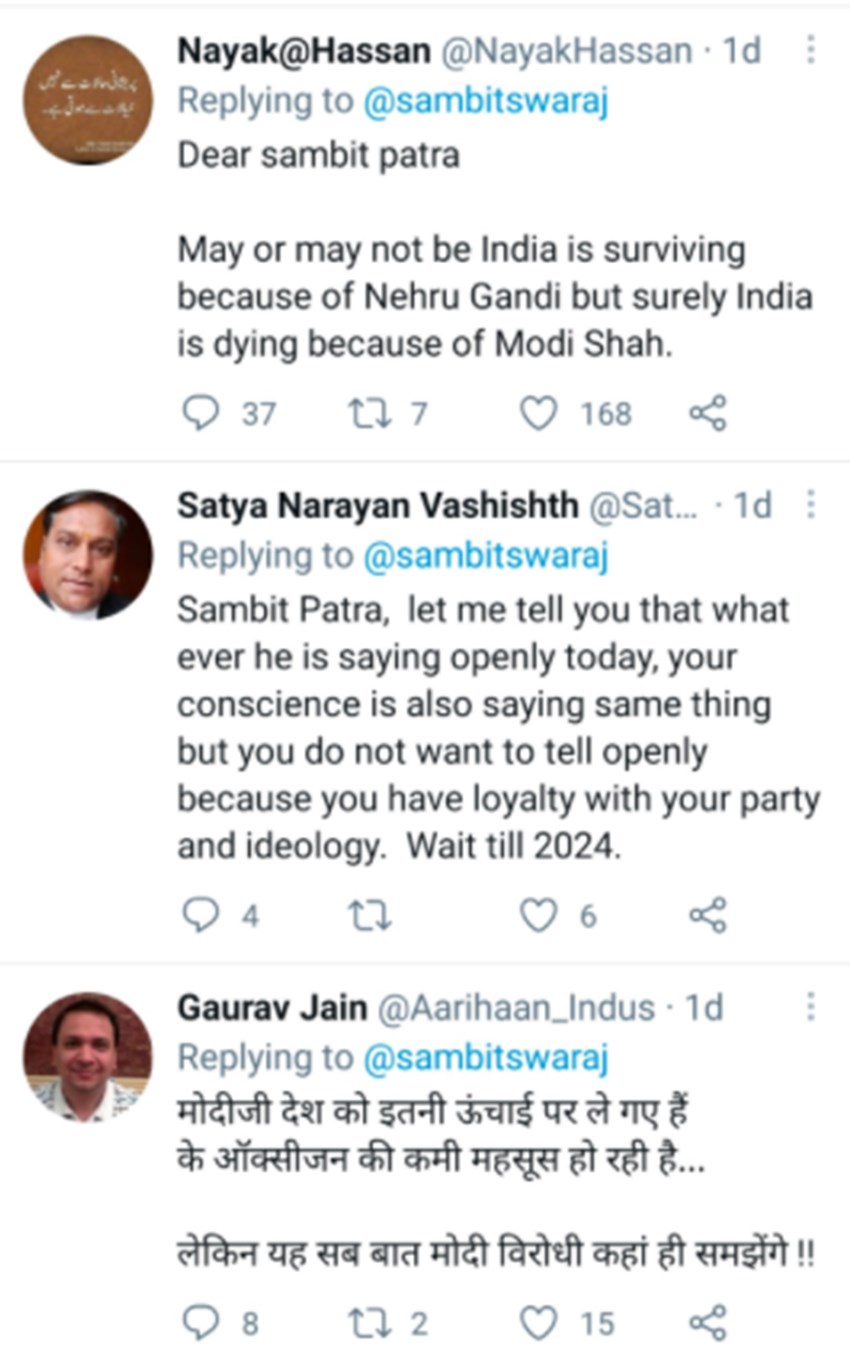Open Nayak@Hassan's profile avatar

(88, 100)
